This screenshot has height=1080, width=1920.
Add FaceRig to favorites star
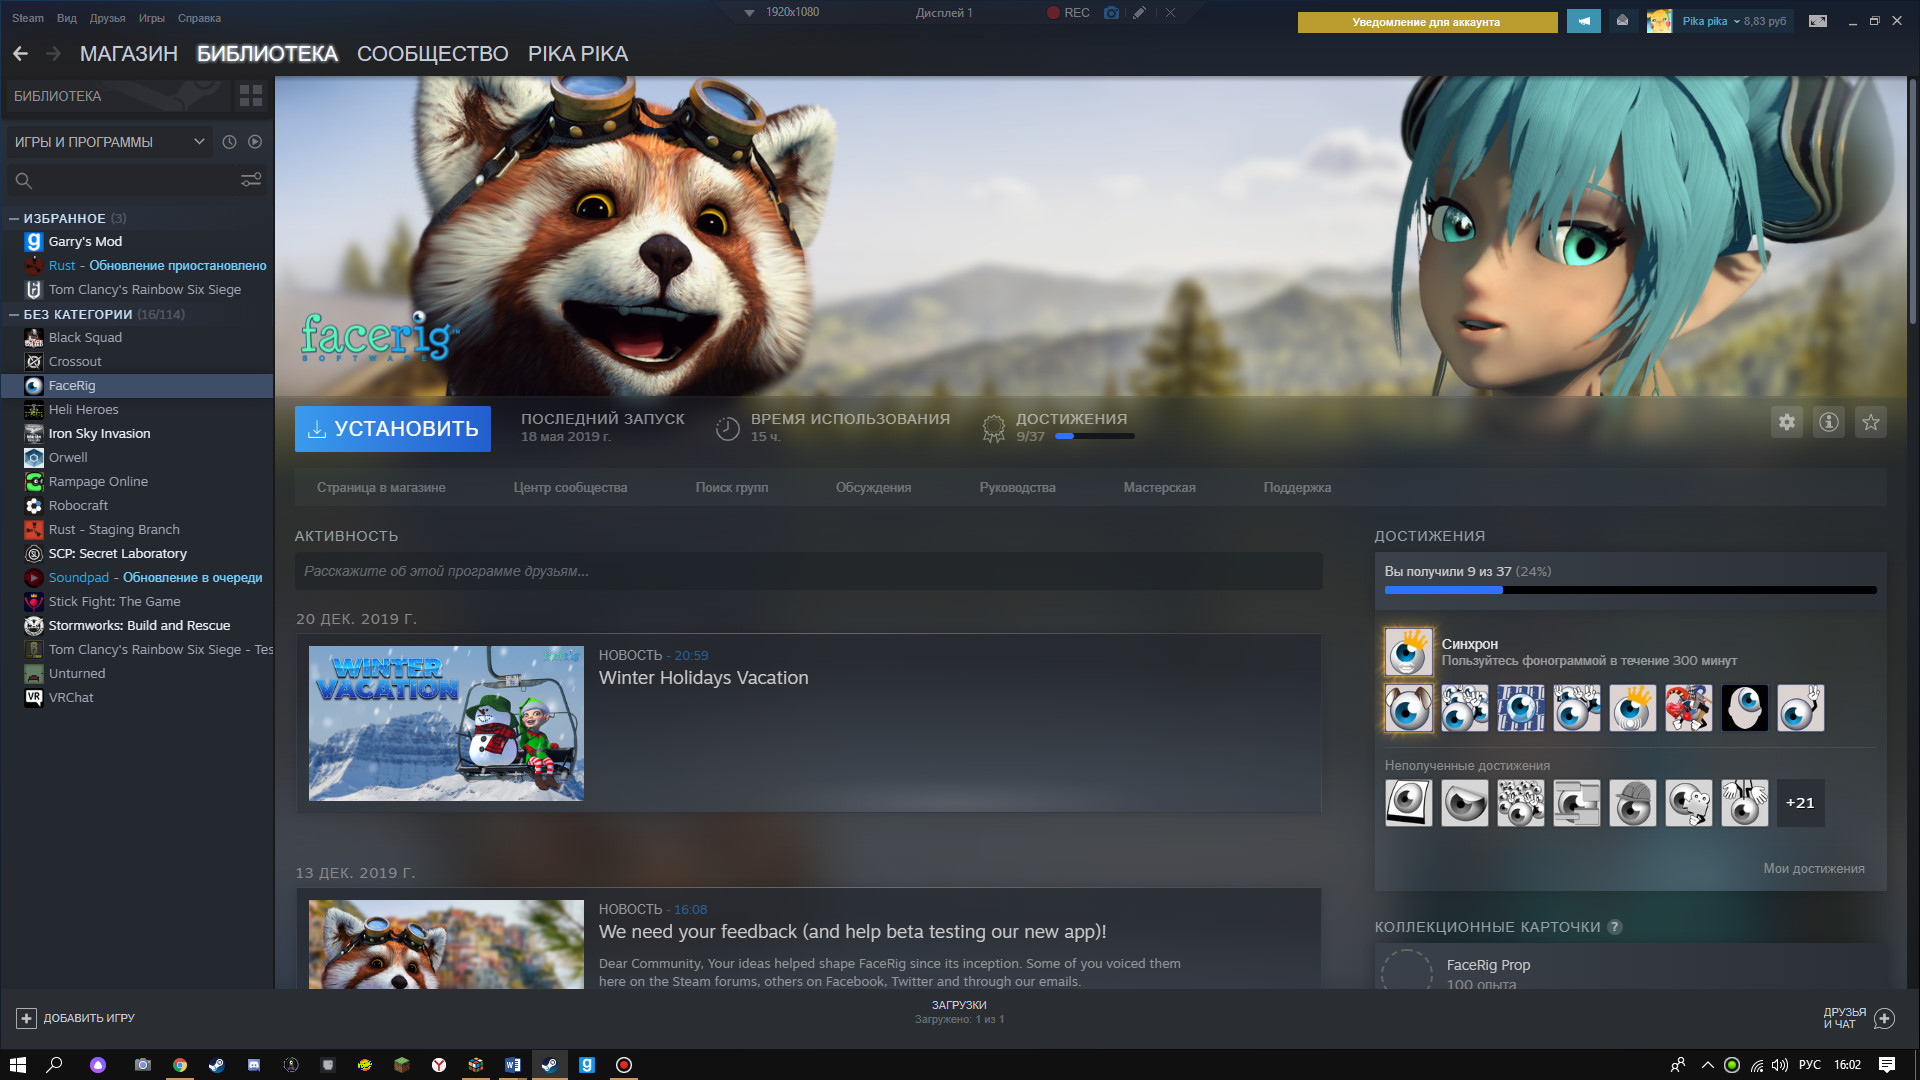(x=1871, y=422)
